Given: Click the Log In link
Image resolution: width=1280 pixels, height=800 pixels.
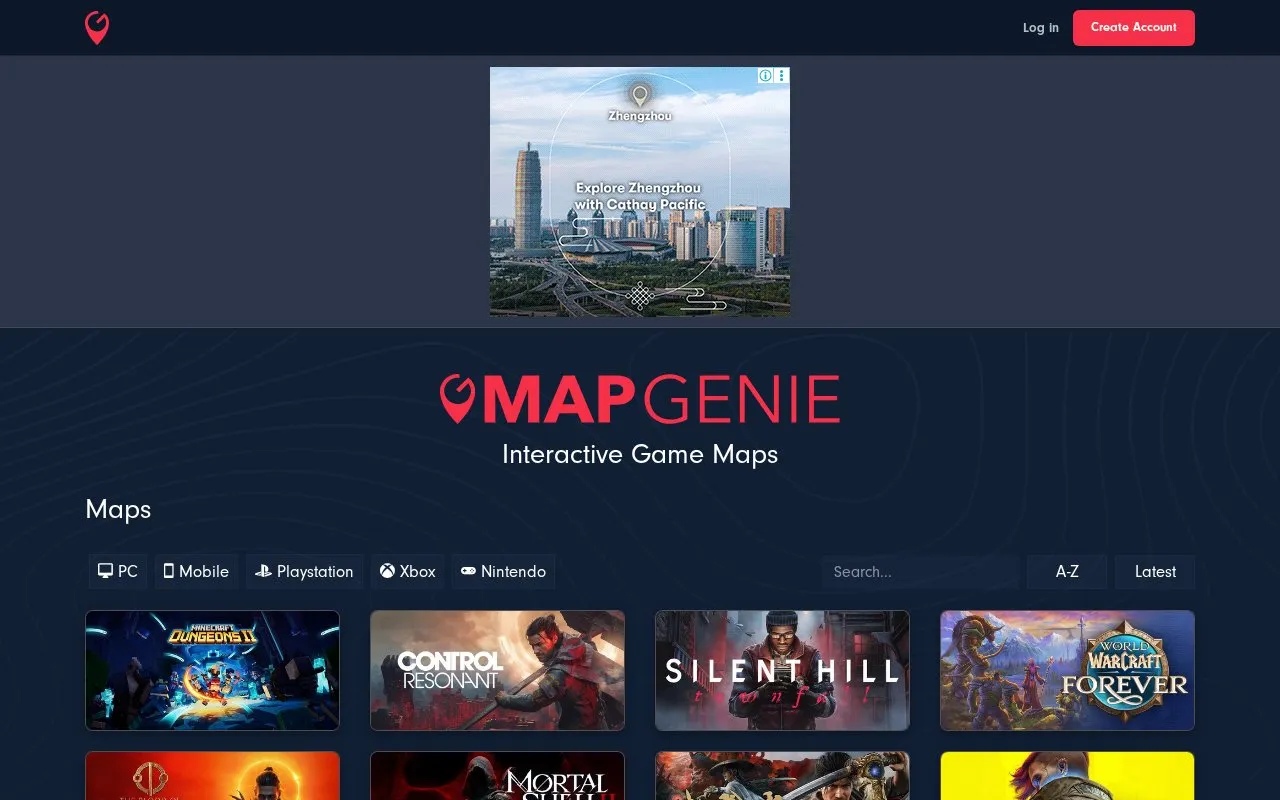Looking at the screenshot, I should [x=1040, y=28].
